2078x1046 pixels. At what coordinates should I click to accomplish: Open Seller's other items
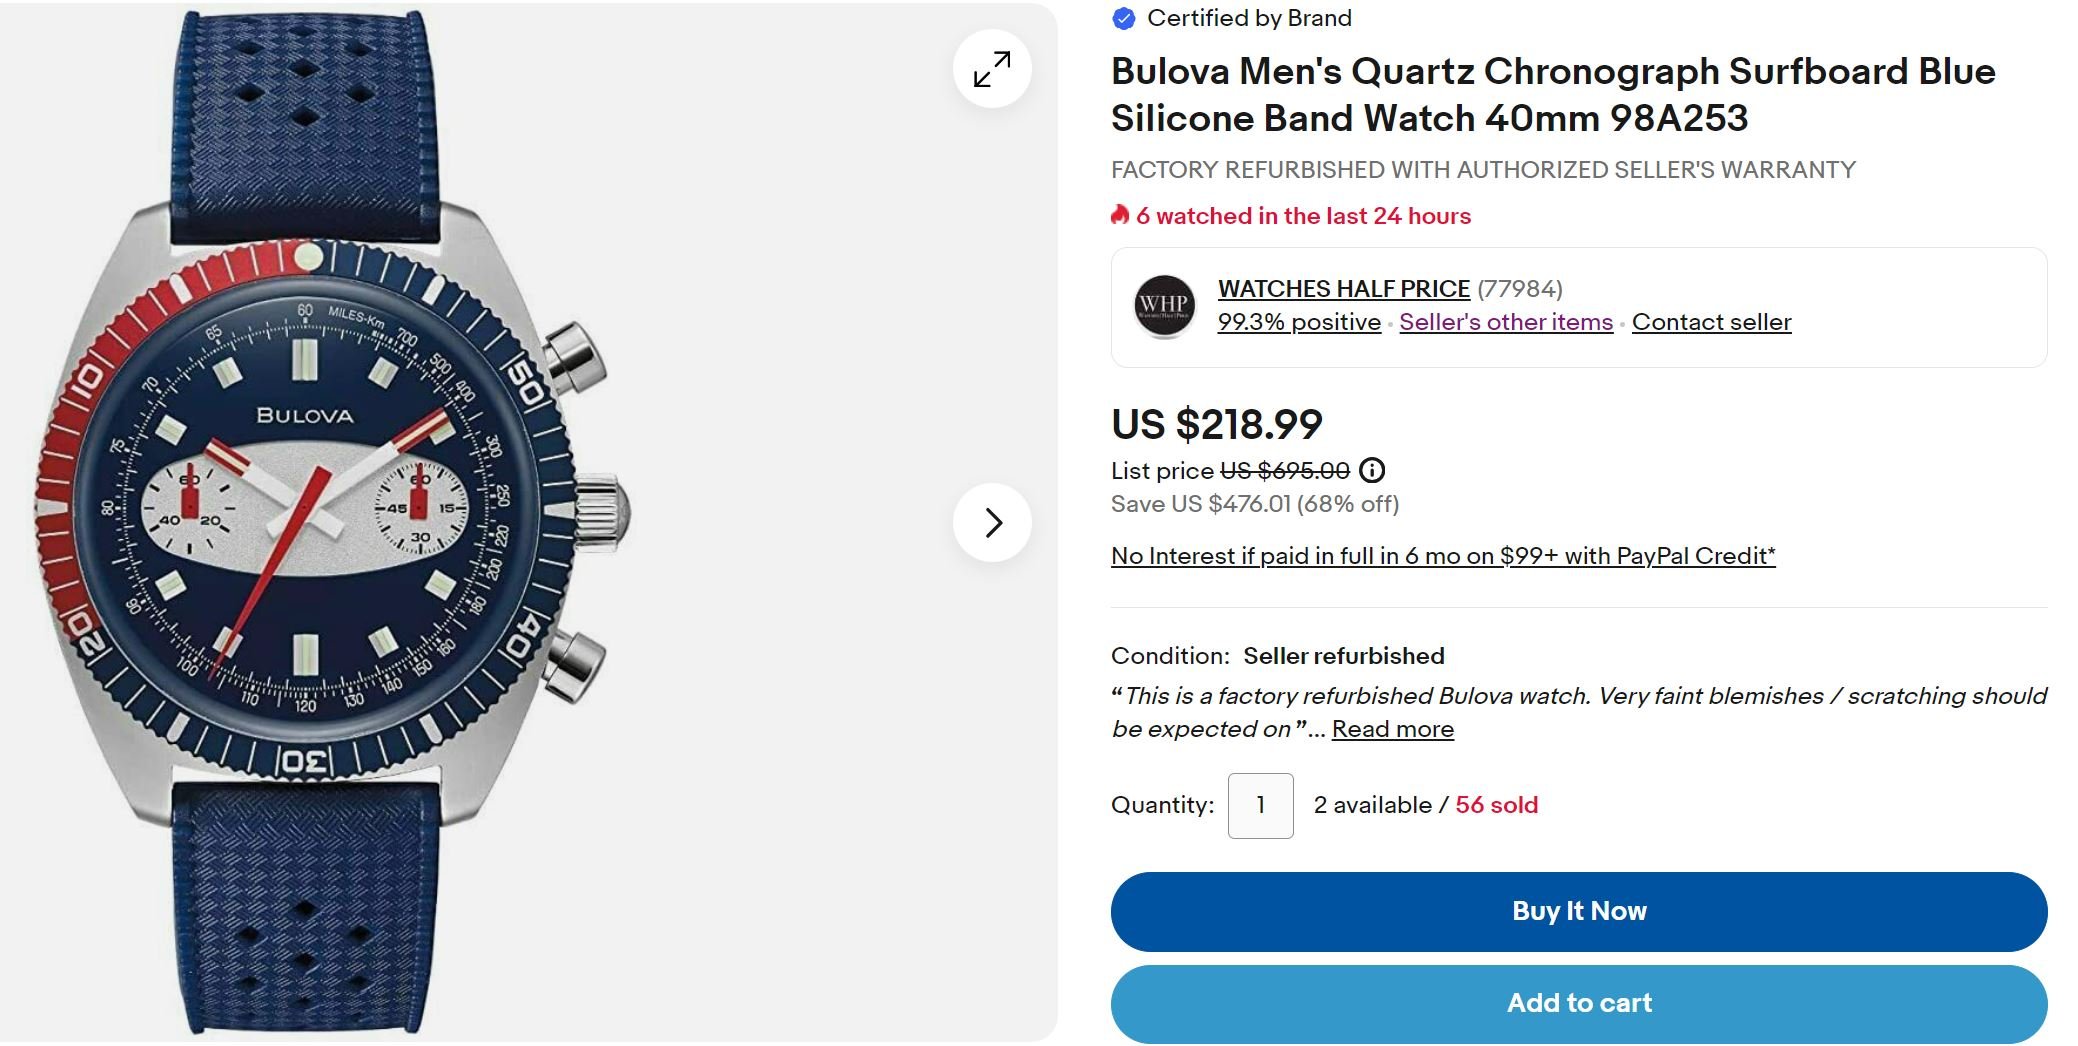point(1505,322)
